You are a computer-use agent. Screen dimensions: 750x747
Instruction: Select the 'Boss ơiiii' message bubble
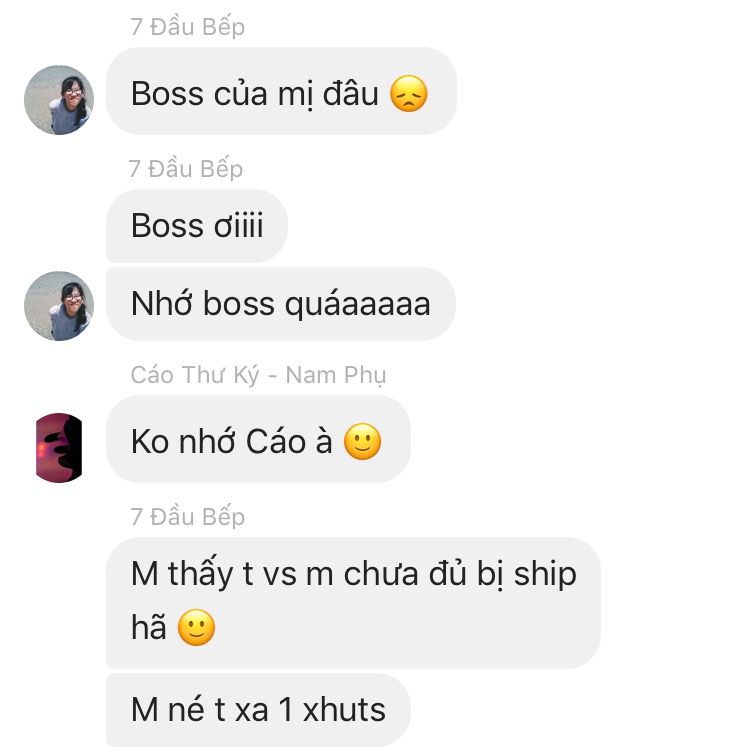coord(197,226)
